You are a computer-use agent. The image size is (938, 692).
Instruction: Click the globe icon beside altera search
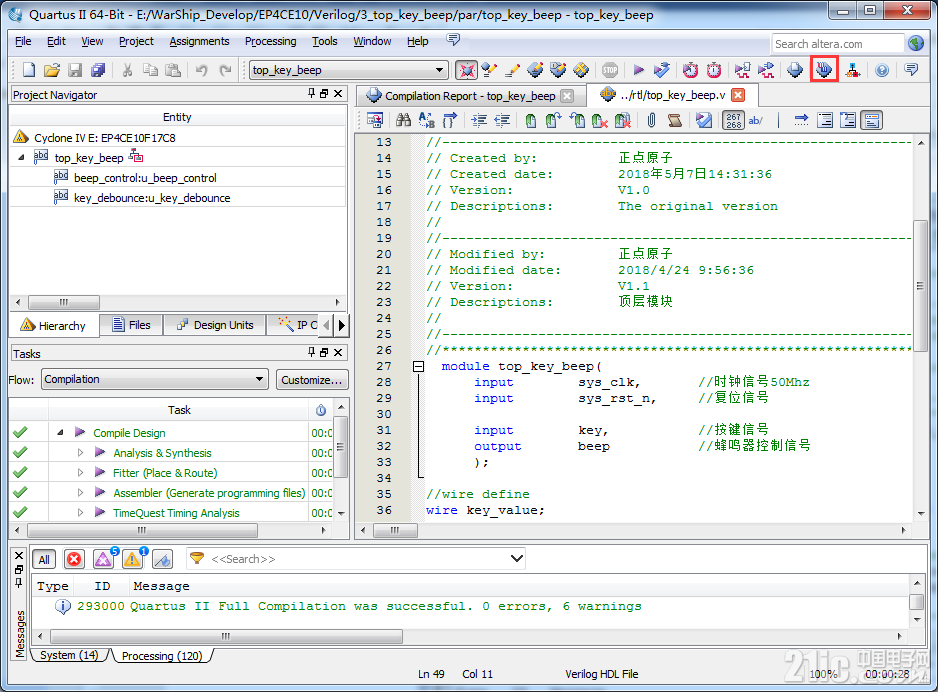pos(916,44)
